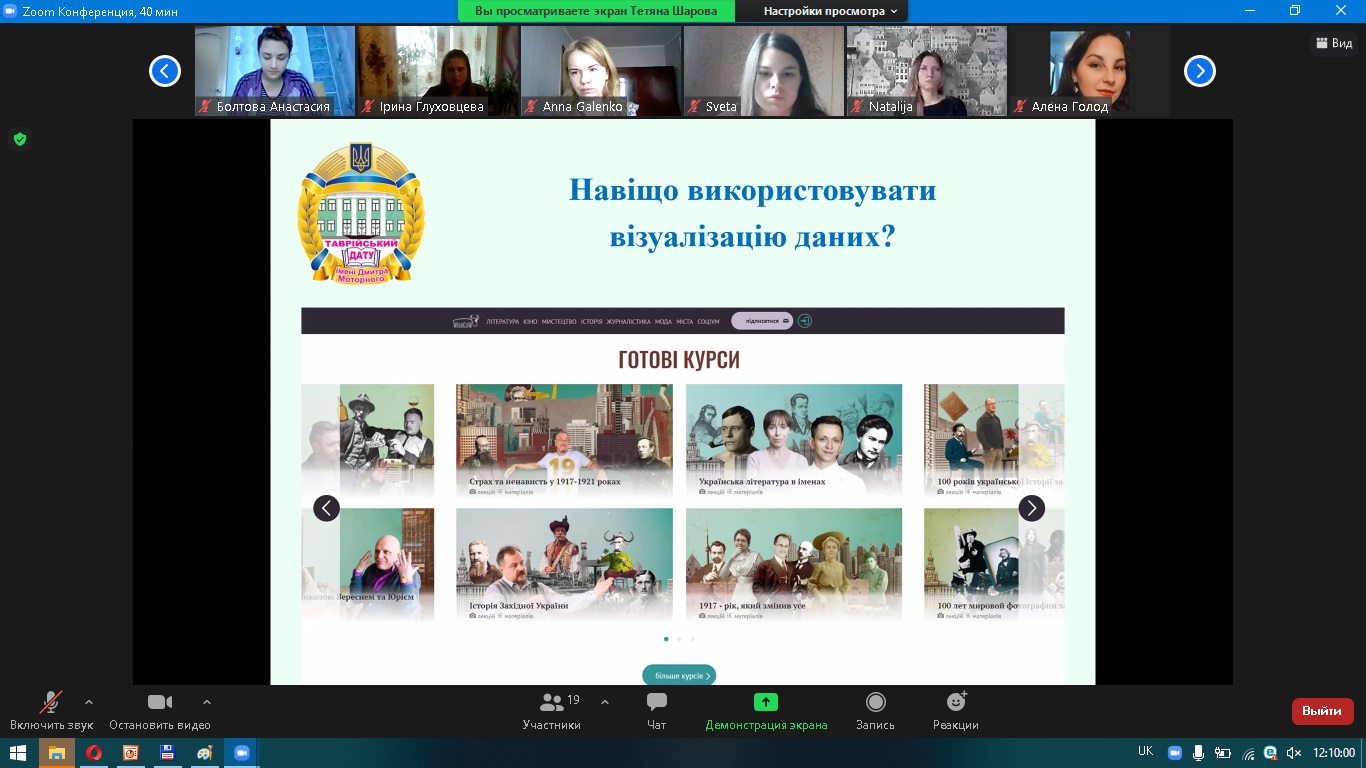Go to next courses with carousel right arrow
Screen dimensions: 1366x768
click(x=1031, y=508)
